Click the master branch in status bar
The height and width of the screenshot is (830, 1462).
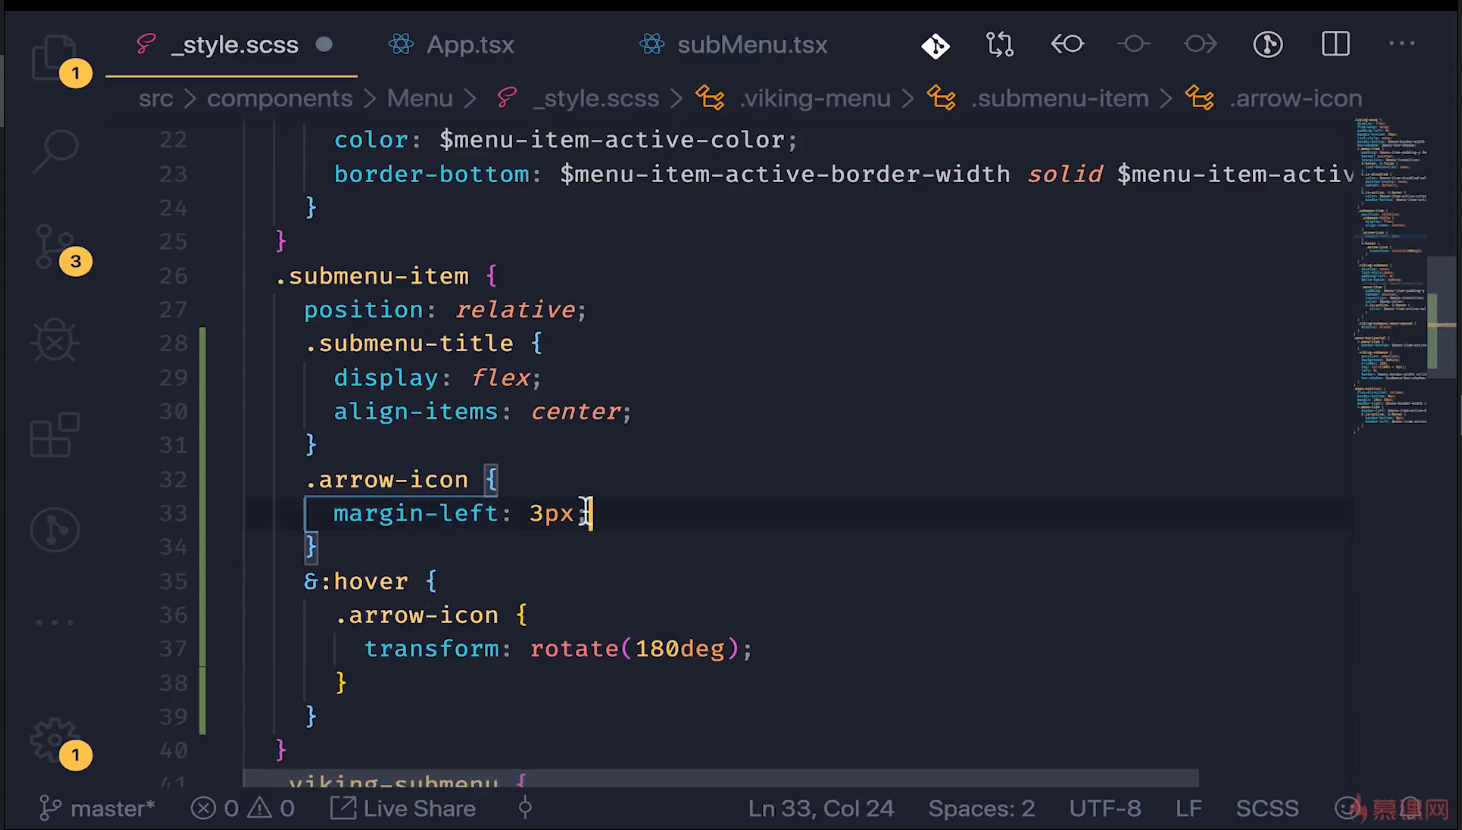98,808
